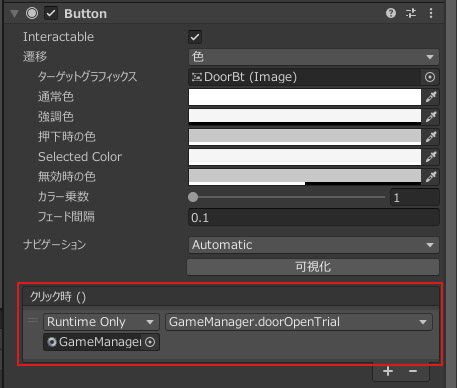Click the GameManager object reference field
457x388 pixels.
[x=93, y=342]
